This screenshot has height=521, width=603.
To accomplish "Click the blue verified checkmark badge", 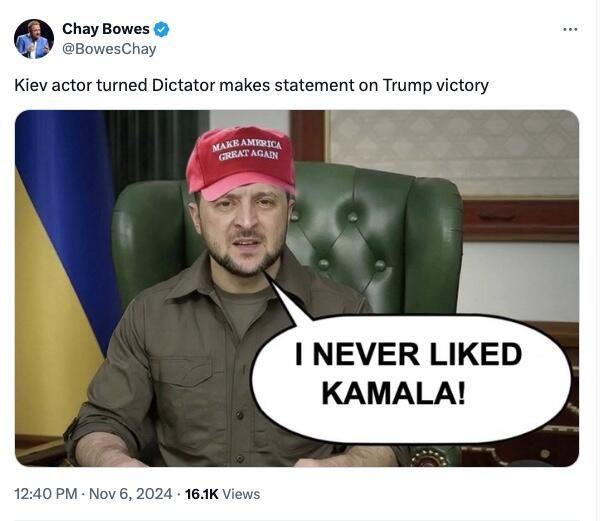I will pos(162,29).
